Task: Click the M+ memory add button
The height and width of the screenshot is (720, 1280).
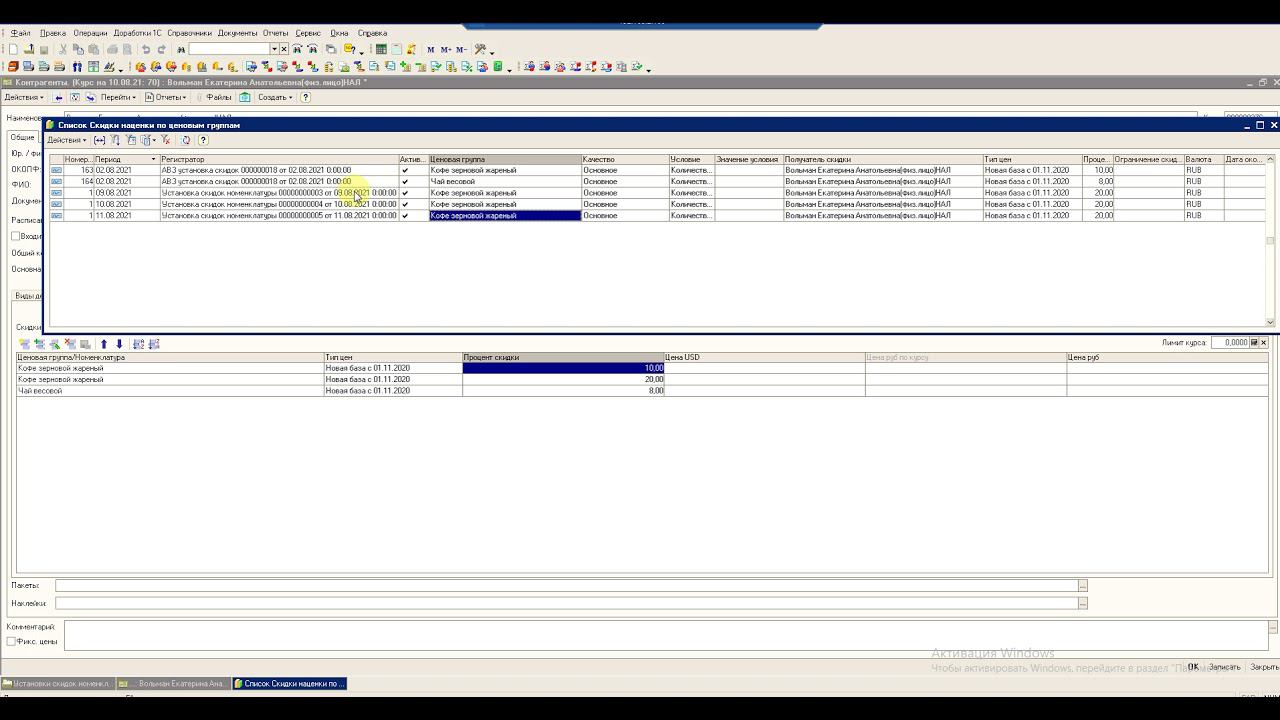Action: [x=446, y=49]
